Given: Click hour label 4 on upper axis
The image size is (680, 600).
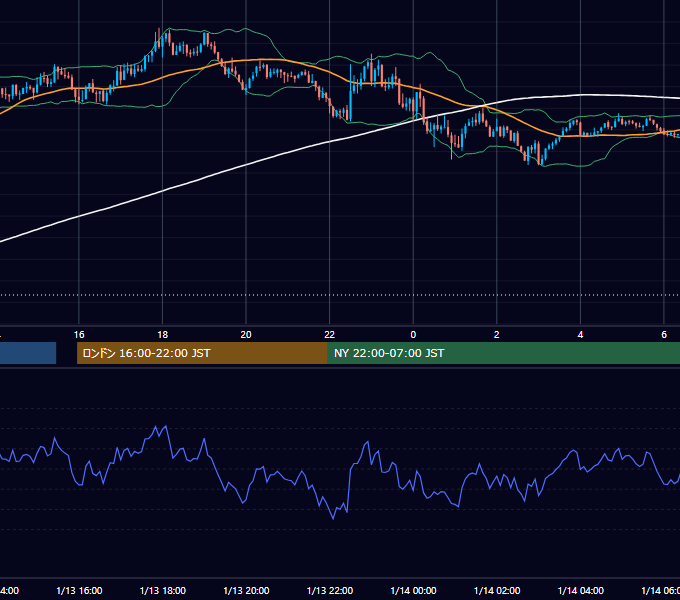Looking at the screenshot, I should pyautogui.click(x=580, y=335).
